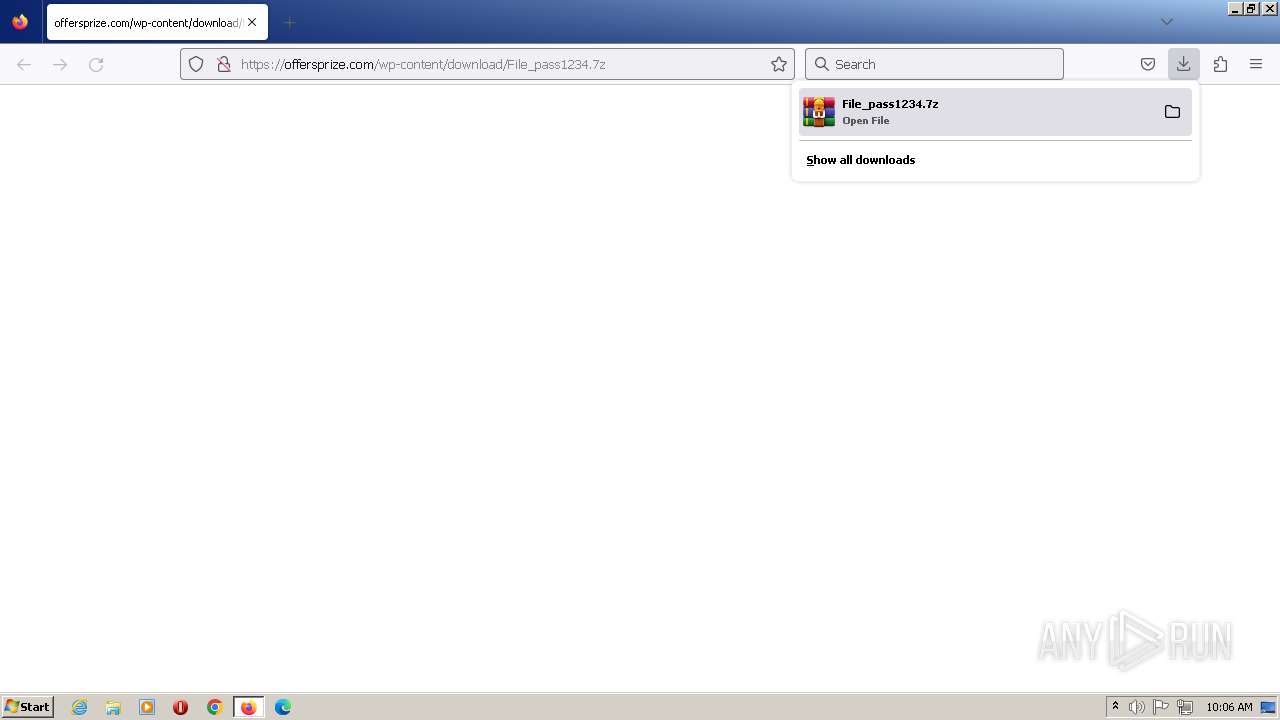Launch Opera from the taskbar
This screenshot has width=1280, height=720.
[x=180, y=707]
